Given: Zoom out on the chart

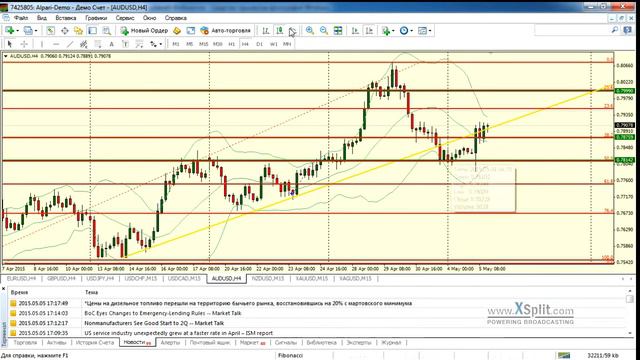Looking at the screenshot, I should (324, 31).
